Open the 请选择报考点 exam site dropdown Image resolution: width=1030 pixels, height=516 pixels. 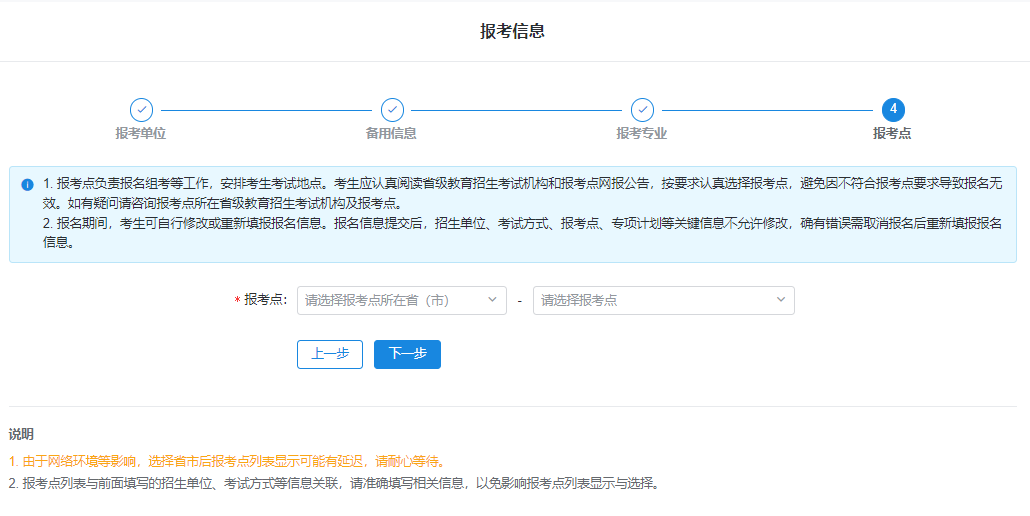663,300
